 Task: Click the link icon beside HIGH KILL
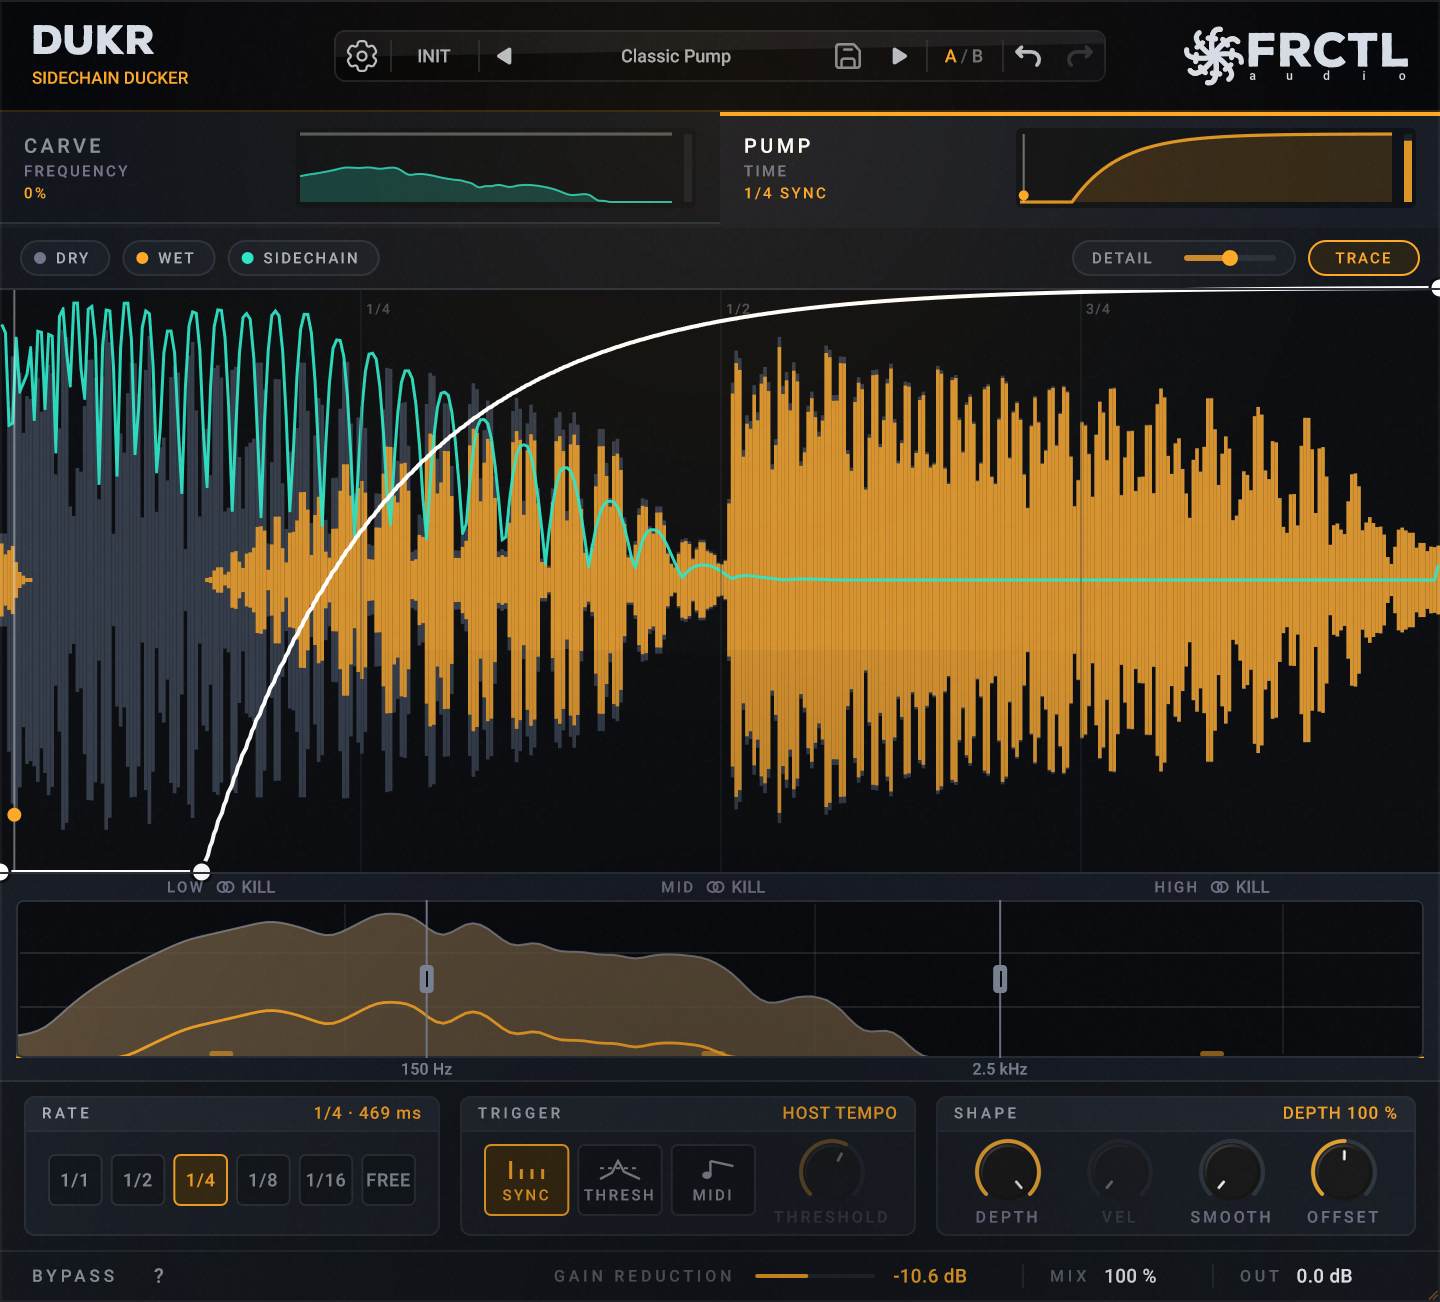pos(1220,887)
